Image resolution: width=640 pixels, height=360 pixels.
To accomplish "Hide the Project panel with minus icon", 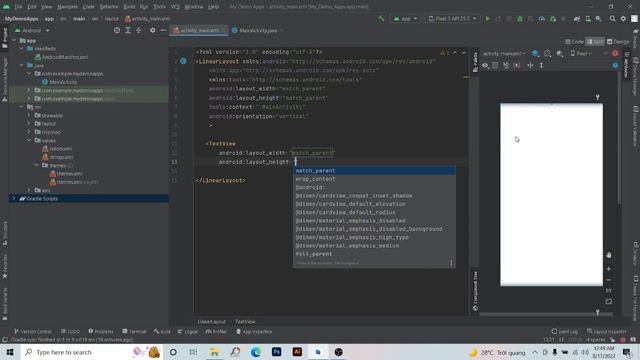I will (x=163, y=30).
